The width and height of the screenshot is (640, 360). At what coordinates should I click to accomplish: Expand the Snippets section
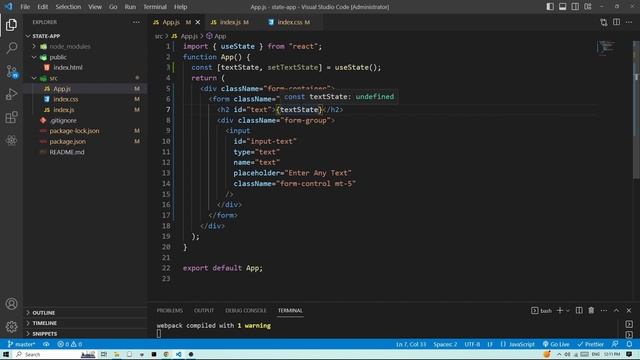tap(44, 333)
